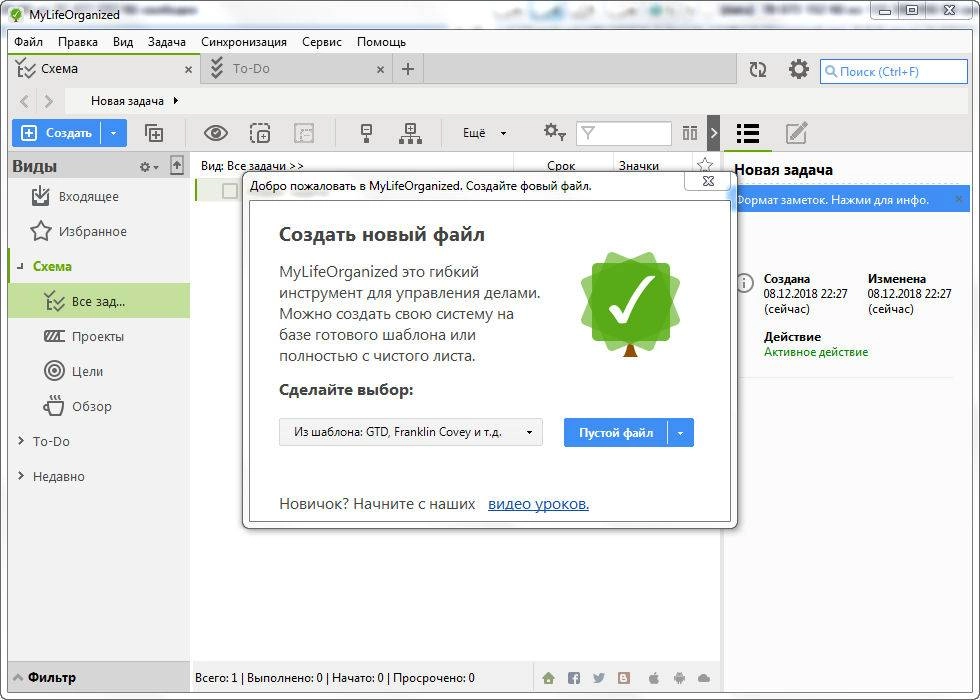Screen dimensions: 980x700
Task: Click the Twitter icon in the status bar
Action: 599,678
